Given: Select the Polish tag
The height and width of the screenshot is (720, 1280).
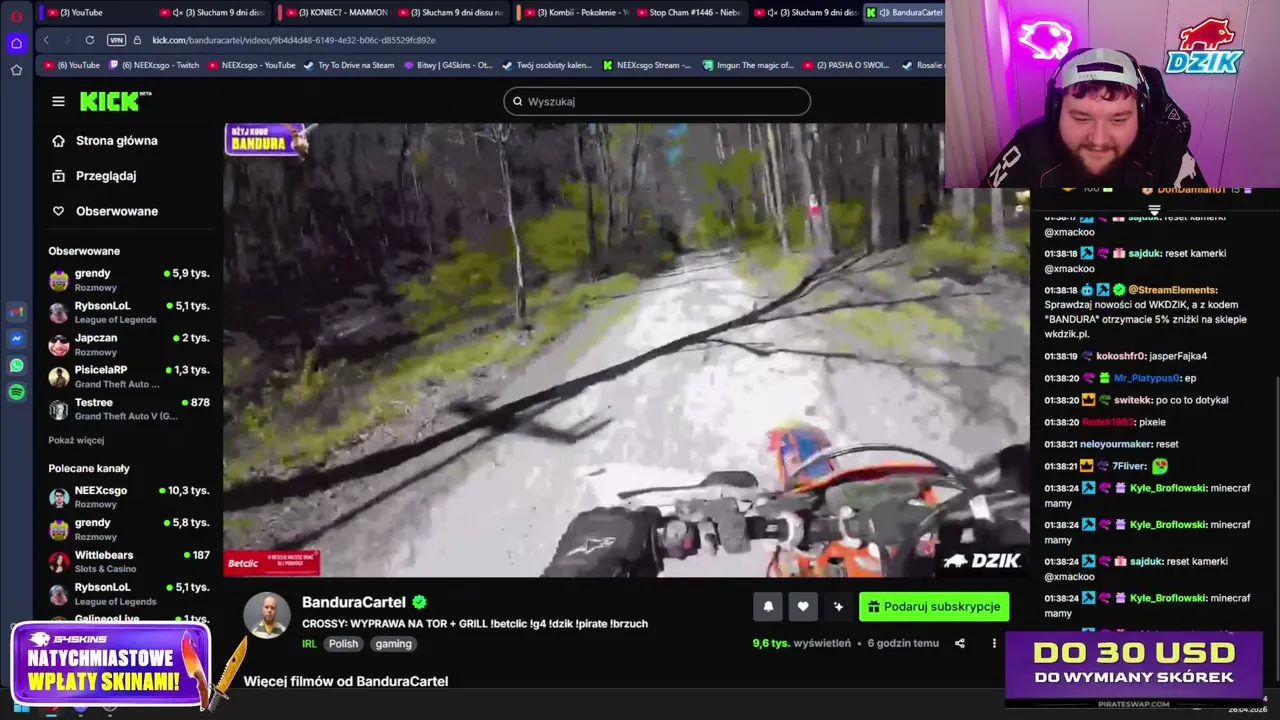Looking at the screenshot, I should (343, 644).
